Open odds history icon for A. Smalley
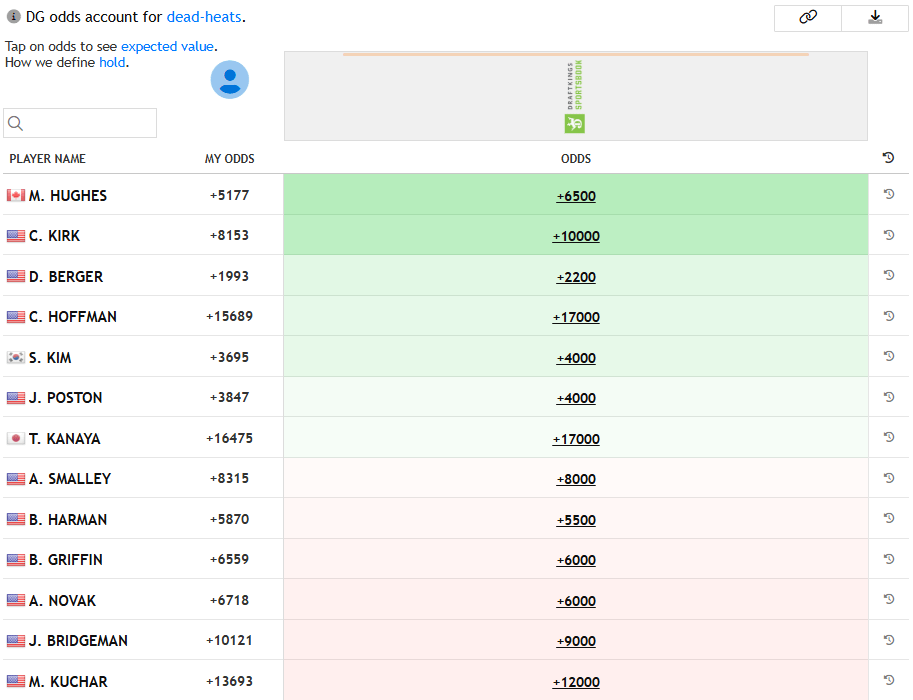 point(889,478)
